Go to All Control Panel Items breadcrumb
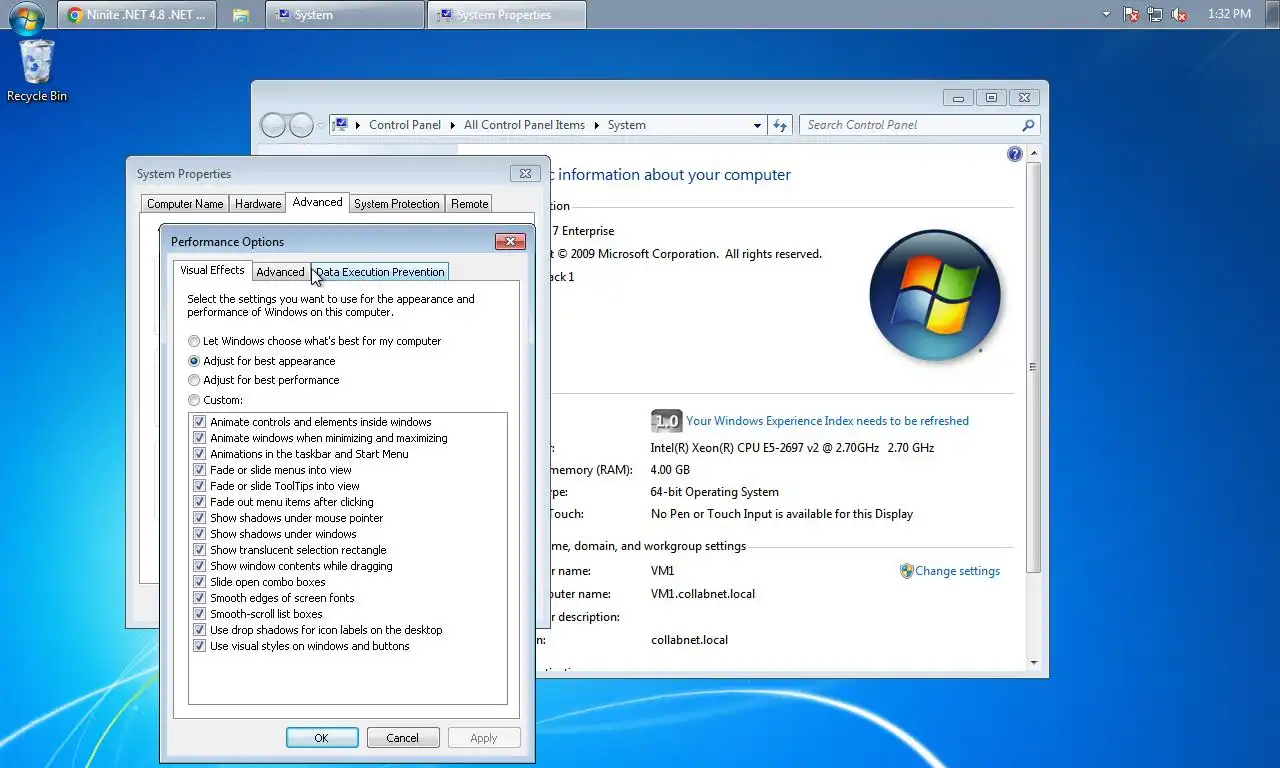 pyautogui.click(x=524, y=125)
